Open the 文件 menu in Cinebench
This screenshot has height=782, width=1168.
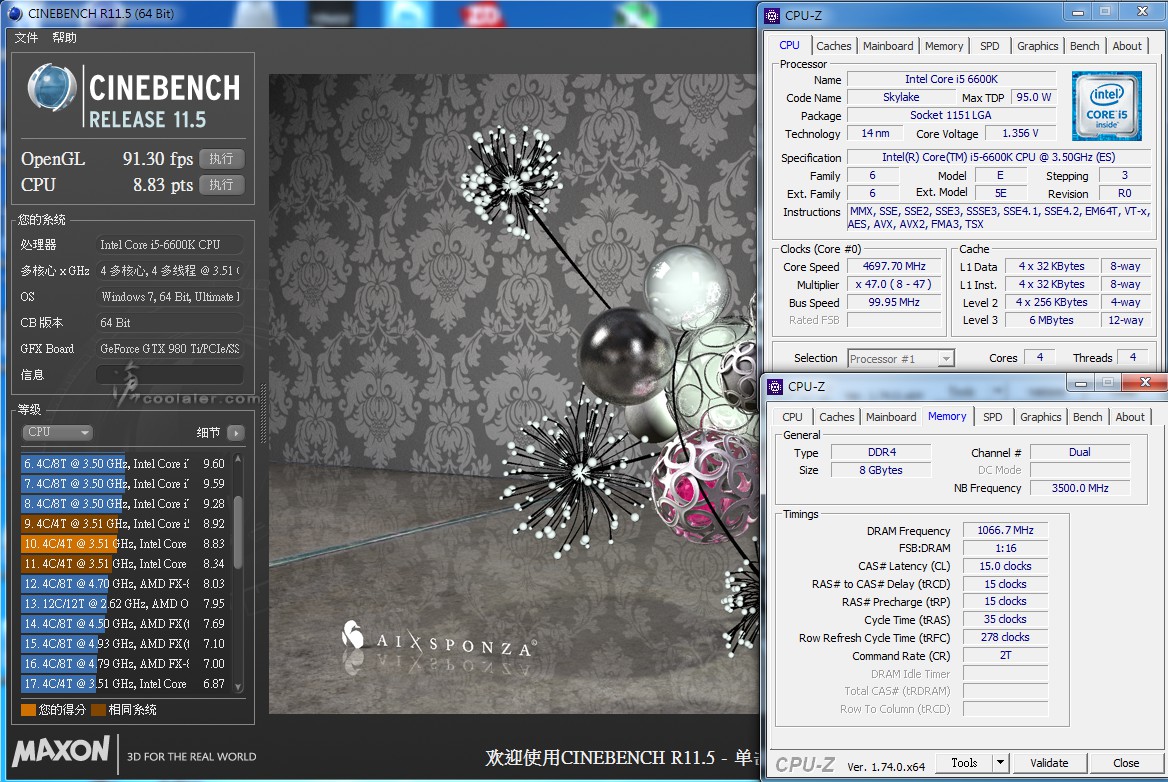click(26, 37)
